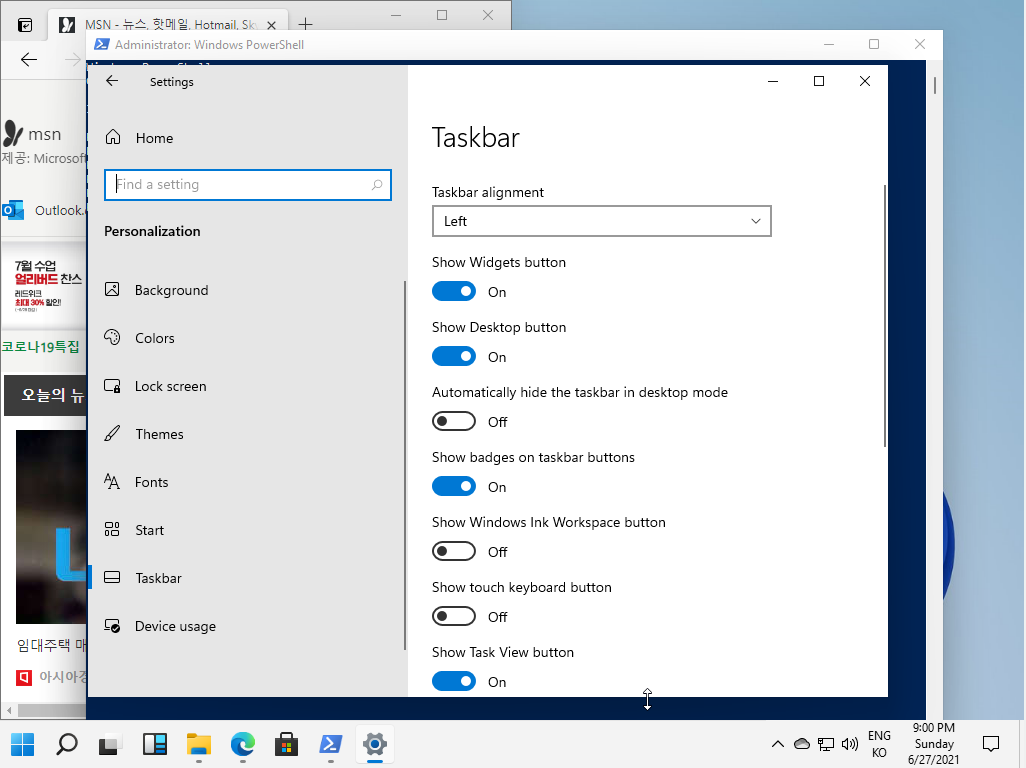The image size is (1026, 768).
Task: Open Edge tab actions menu icon
Action: (x=24, y=25)
